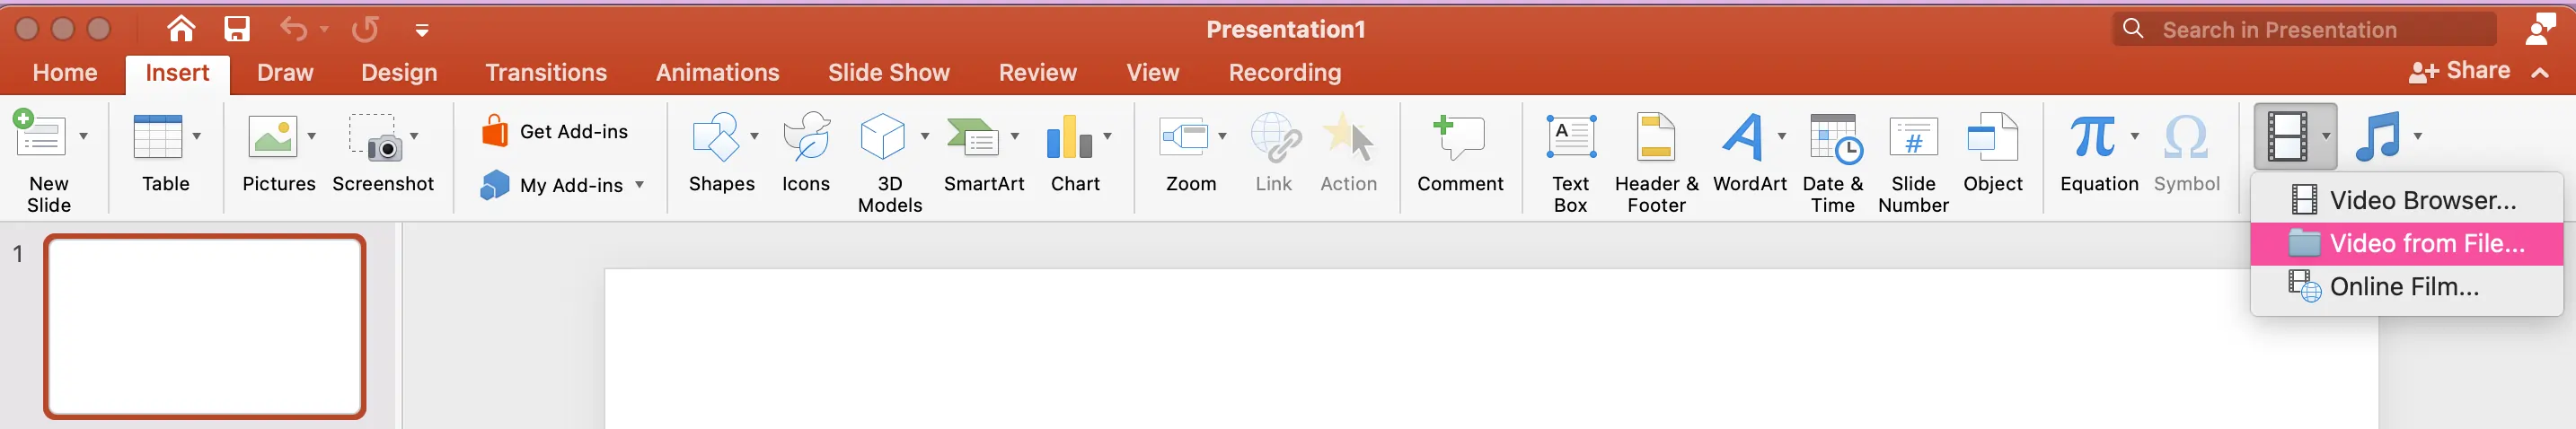Screen dimensions: 2576x429
Task: Expand the My Add-ins dropdown
Action: click(639, 185)
